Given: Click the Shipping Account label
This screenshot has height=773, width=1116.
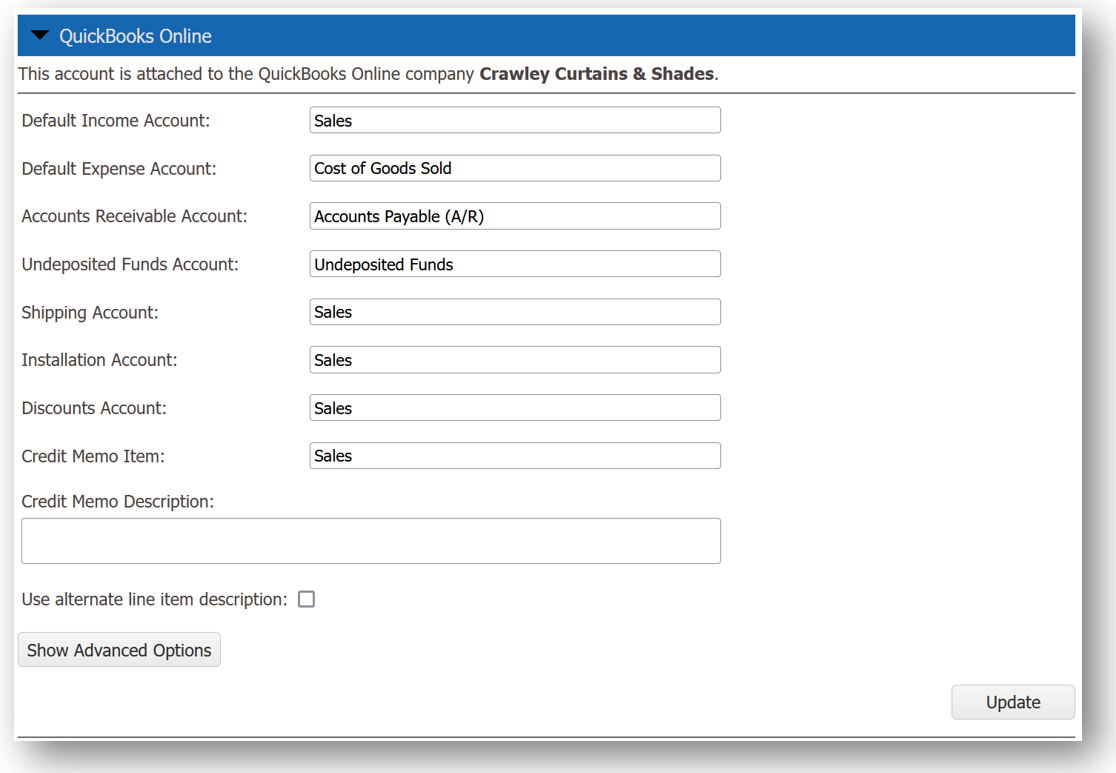Looking at the screenshot, I should coord(90,312).
